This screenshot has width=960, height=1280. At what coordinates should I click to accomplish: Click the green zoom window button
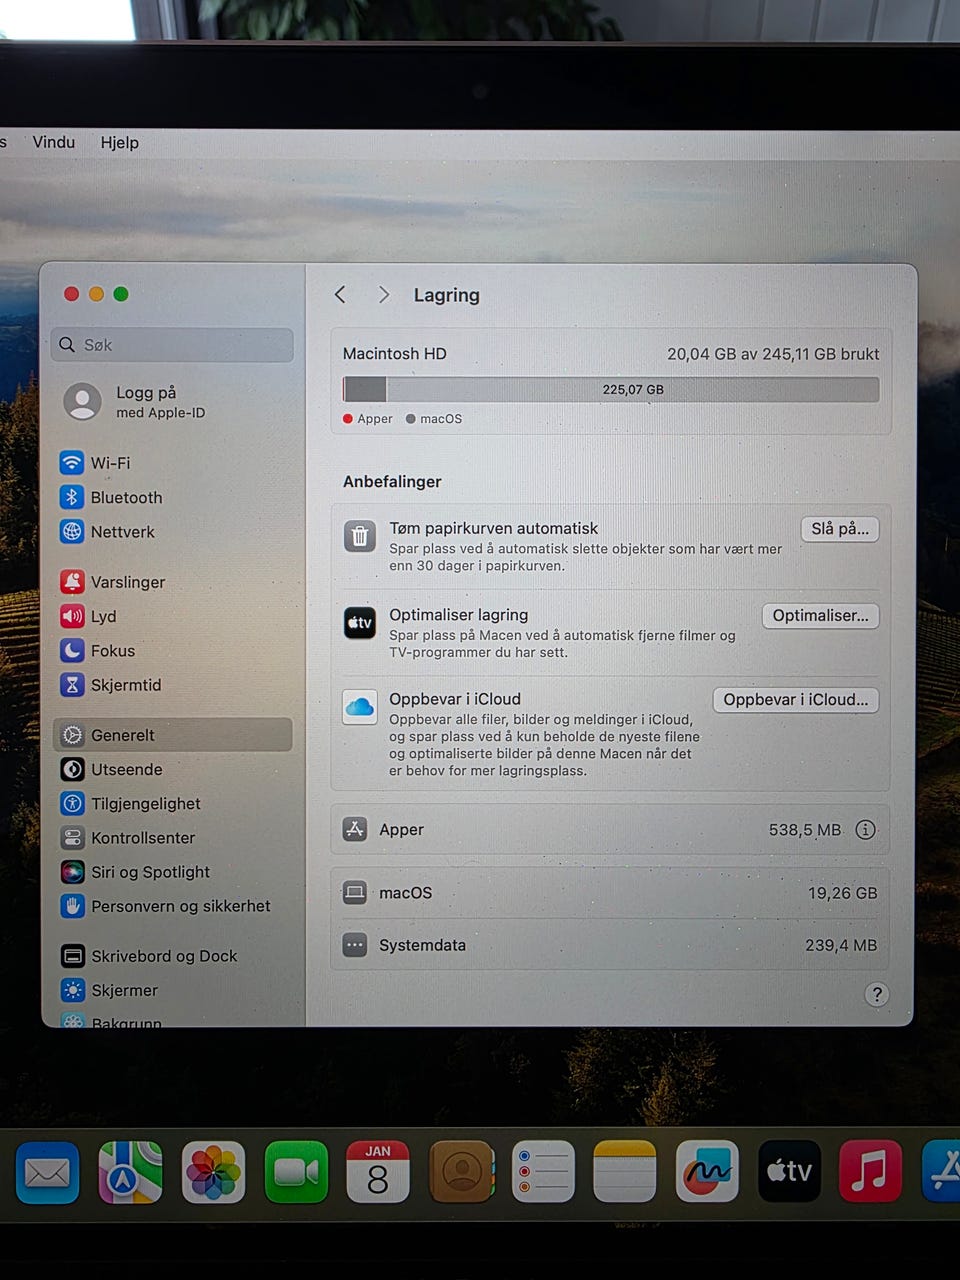121,294
